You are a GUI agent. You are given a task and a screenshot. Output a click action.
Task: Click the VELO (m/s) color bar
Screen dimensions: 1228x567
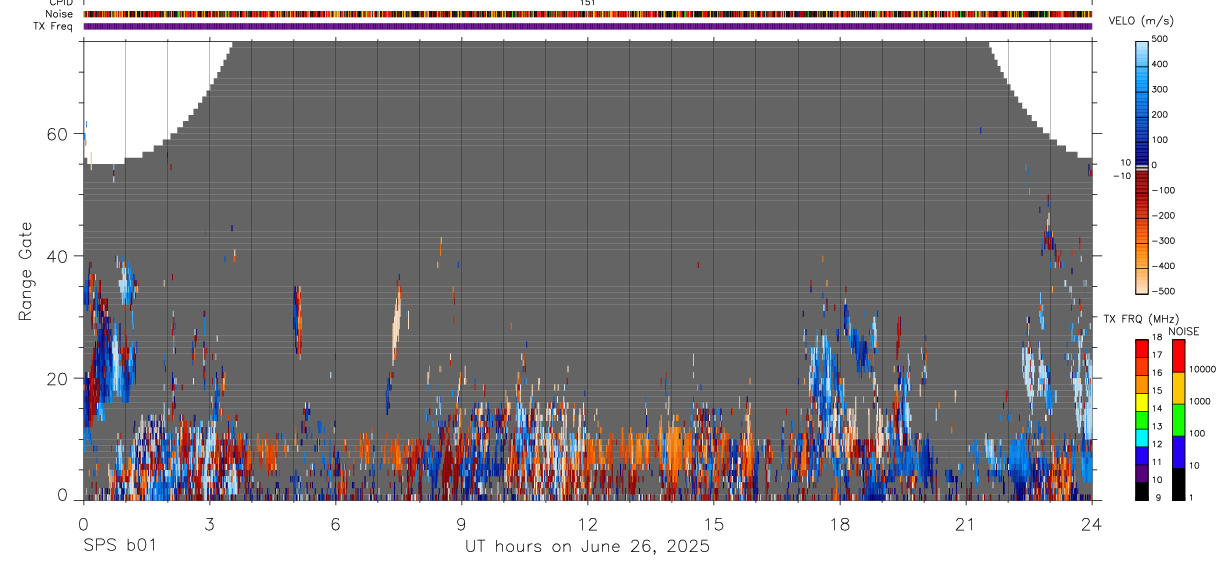coord(1142,166)
